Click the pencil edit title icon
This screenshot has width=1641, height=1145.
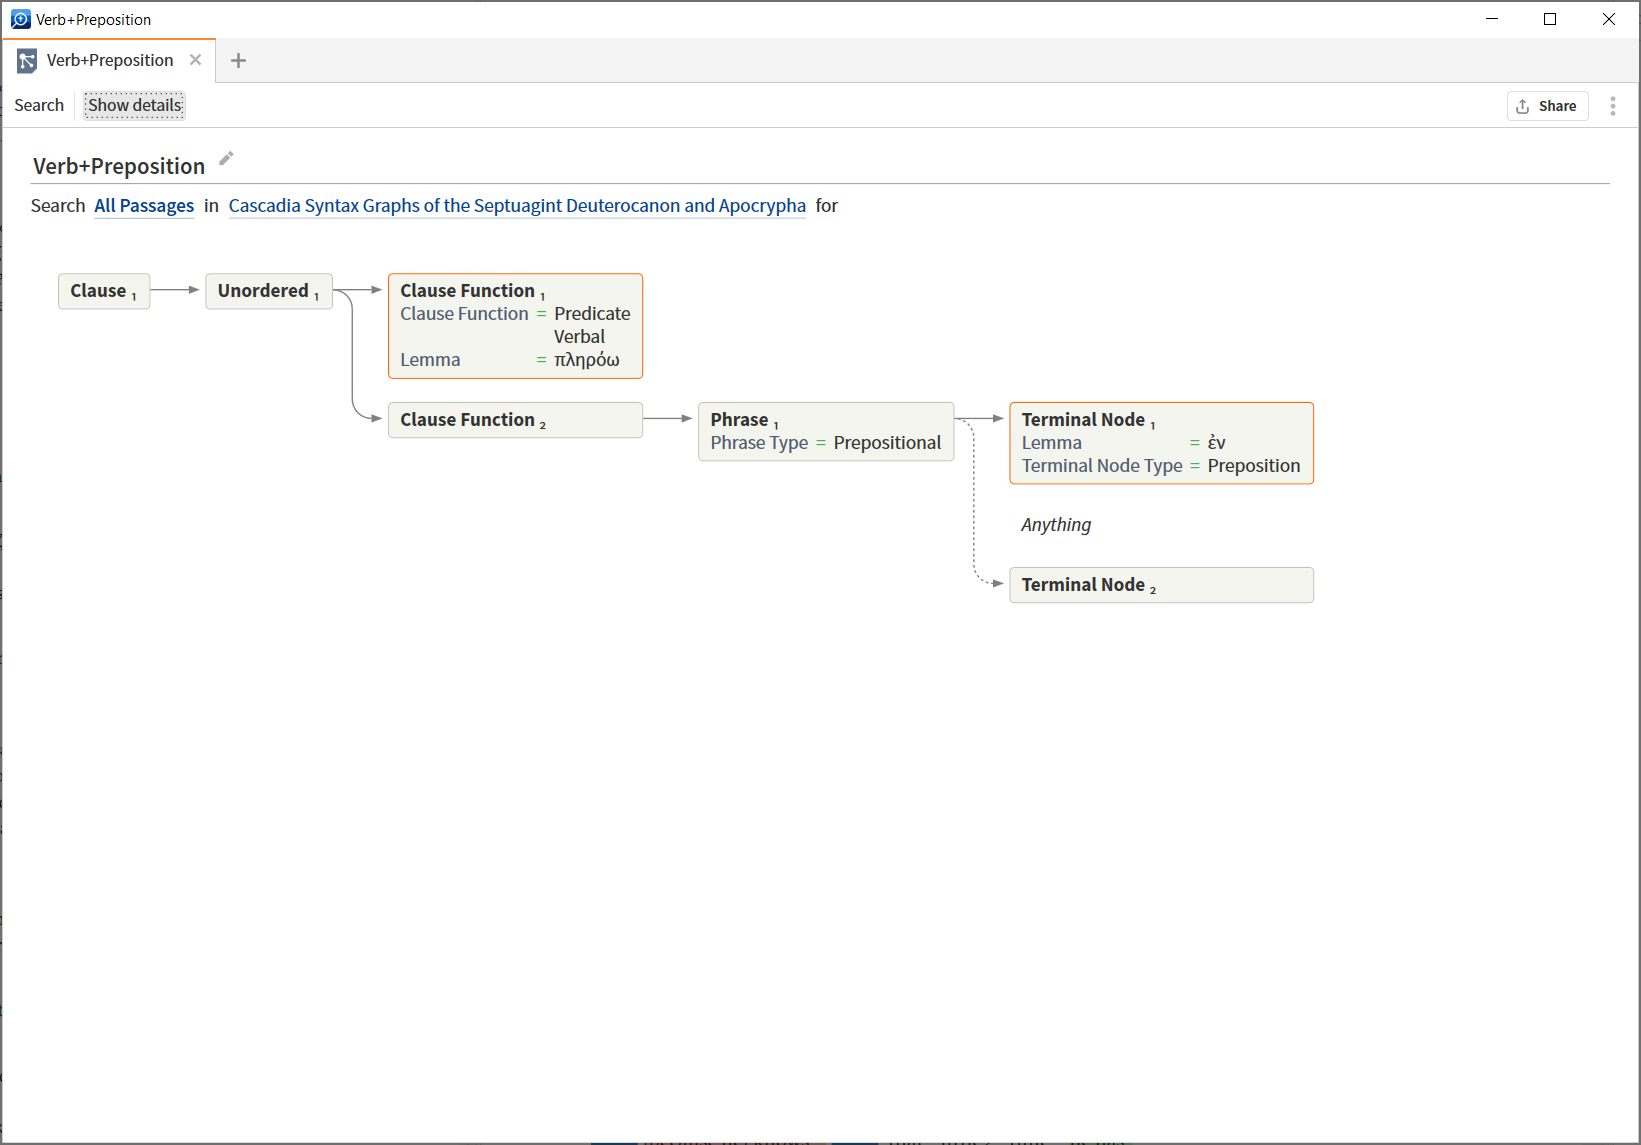click(227, 158)
